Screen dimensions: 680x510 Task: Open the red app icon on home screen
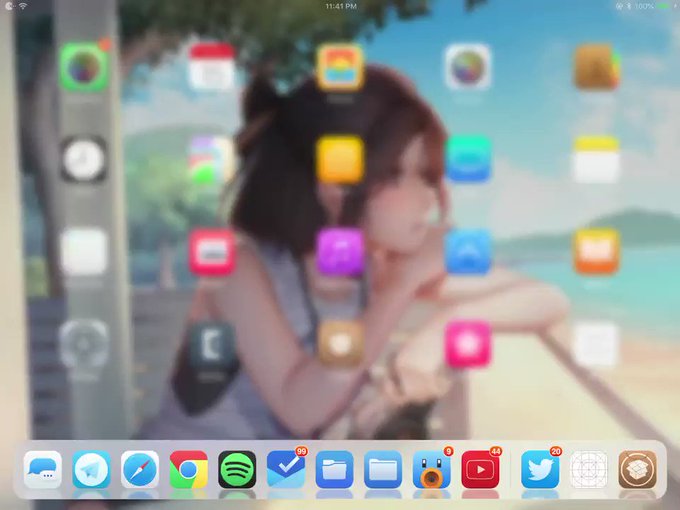click(x=212, y=252)
